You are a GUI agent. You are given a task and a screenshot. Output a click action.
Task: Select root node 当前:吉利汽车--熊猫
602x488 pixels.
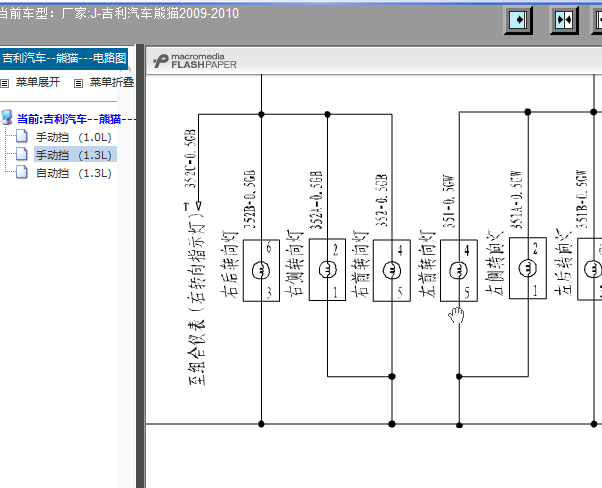76,119
